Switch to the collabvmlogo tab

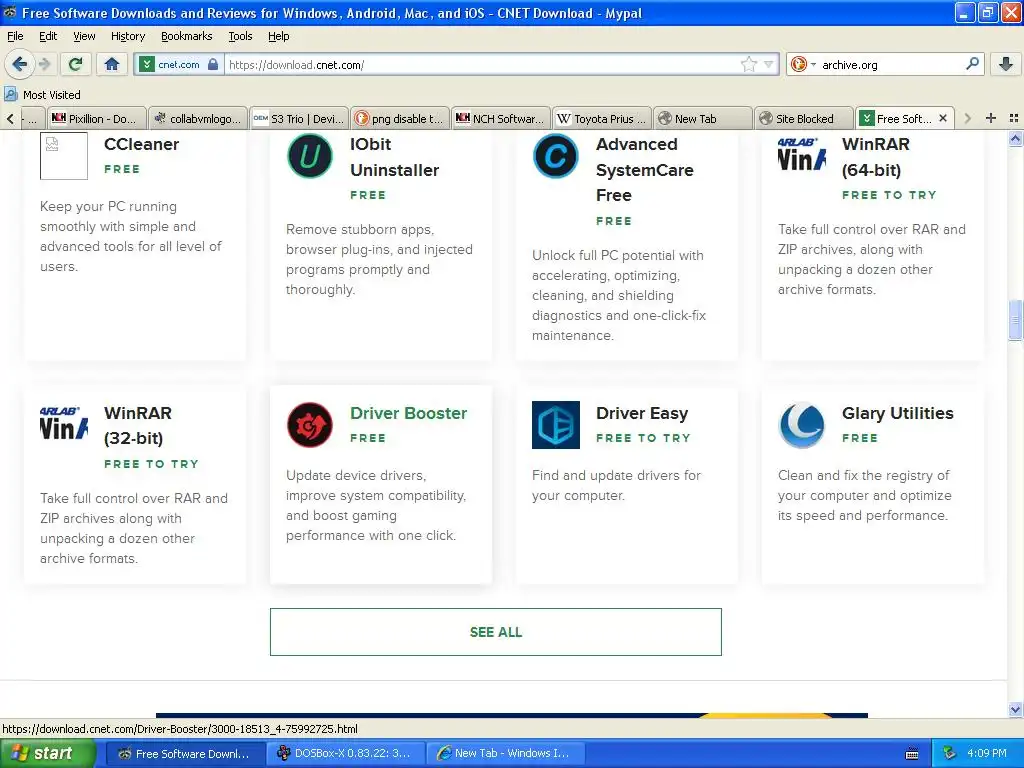(x=198, y=118)
